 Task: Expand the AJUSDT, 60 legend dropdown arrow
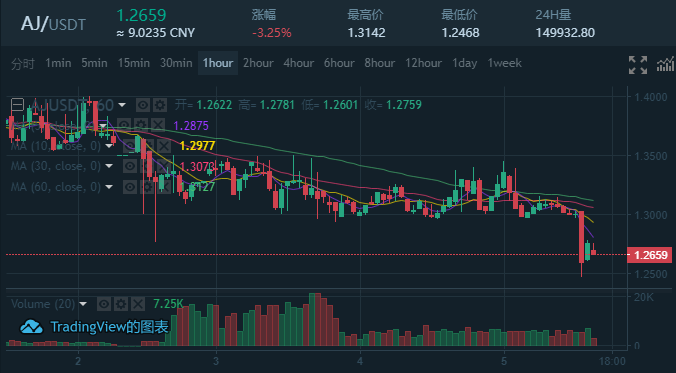(x=122, y=105)
